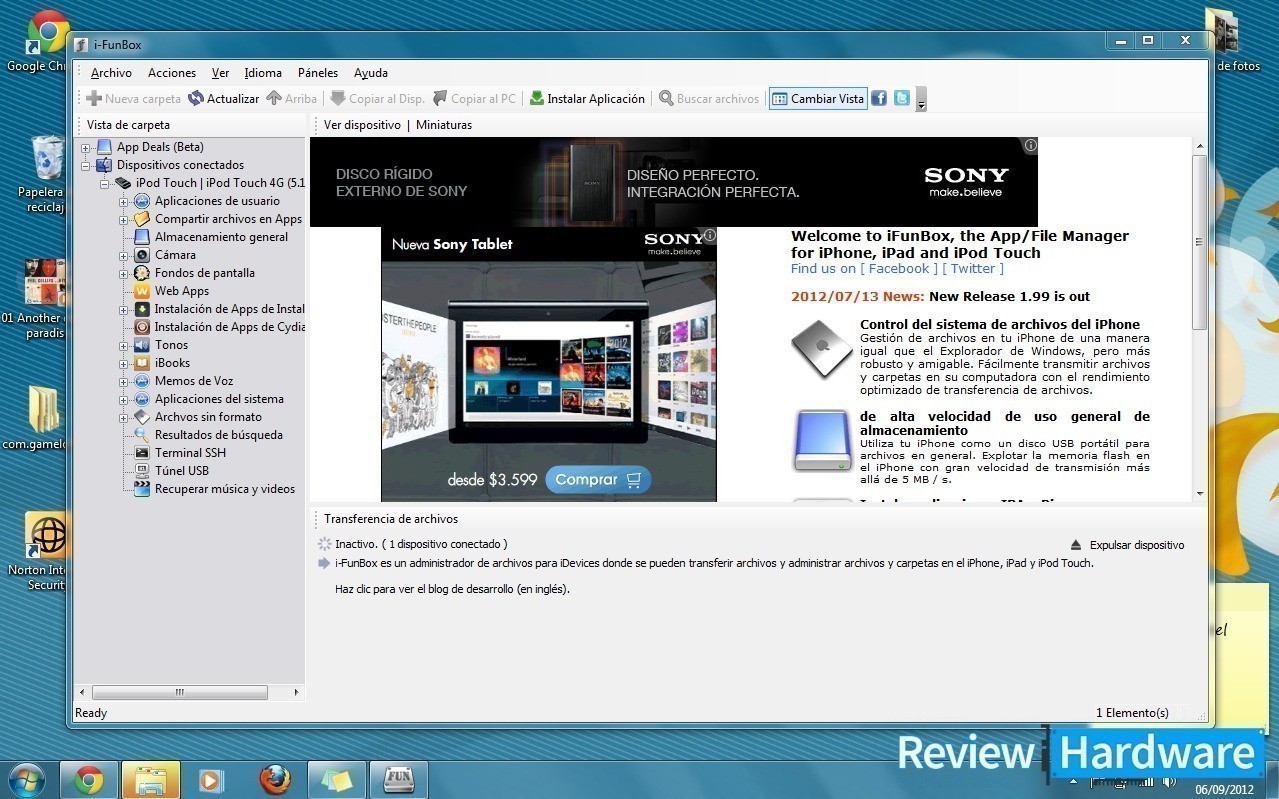
Task: Select Aplicaciones del sistema icon
Action: 142,399
